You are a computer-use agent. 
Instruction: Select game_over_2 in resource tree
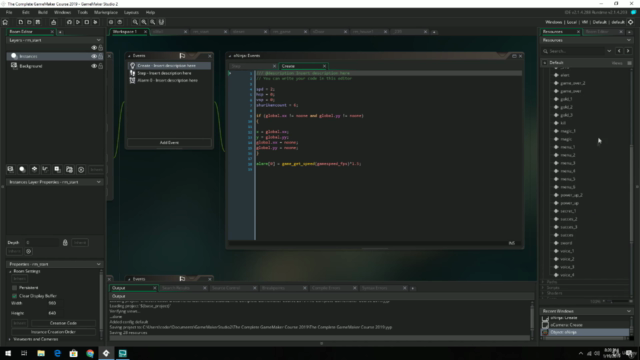pos(572,83)
